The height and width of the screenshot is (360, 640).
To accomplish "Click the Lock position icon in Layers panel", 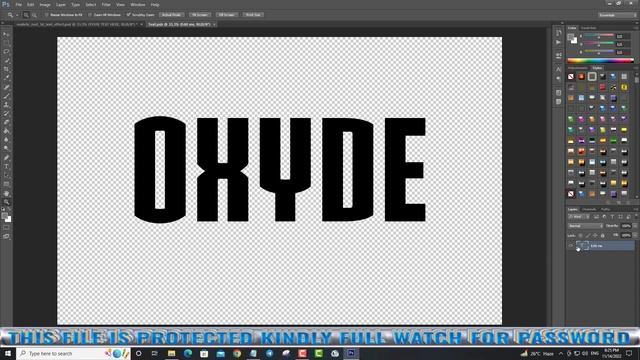I will [595, 236].
